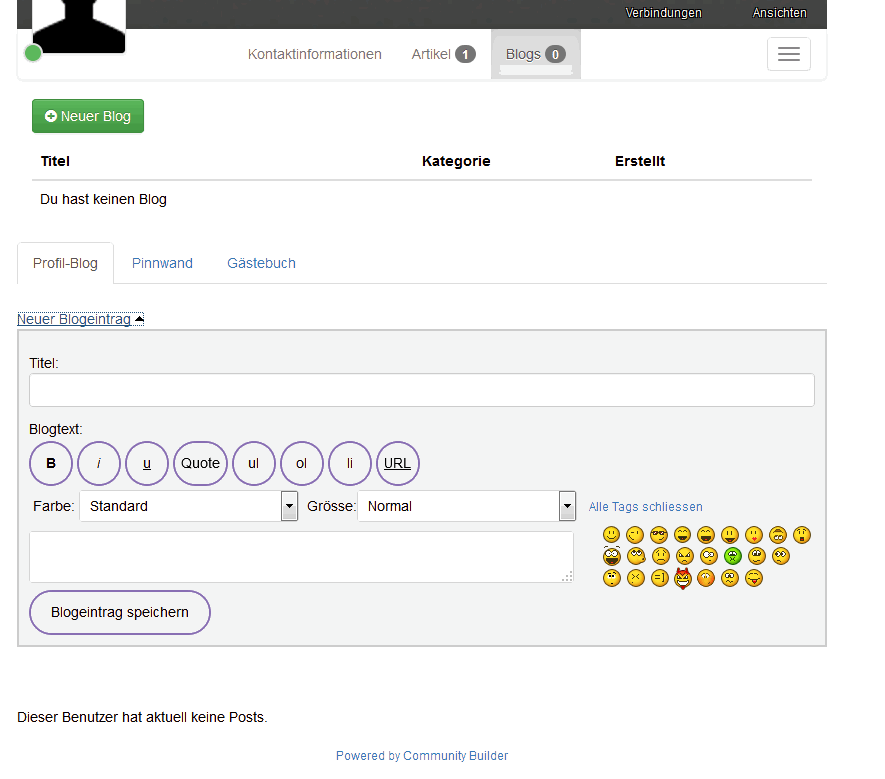Focus the Blogtext text area

click(301, 557)
